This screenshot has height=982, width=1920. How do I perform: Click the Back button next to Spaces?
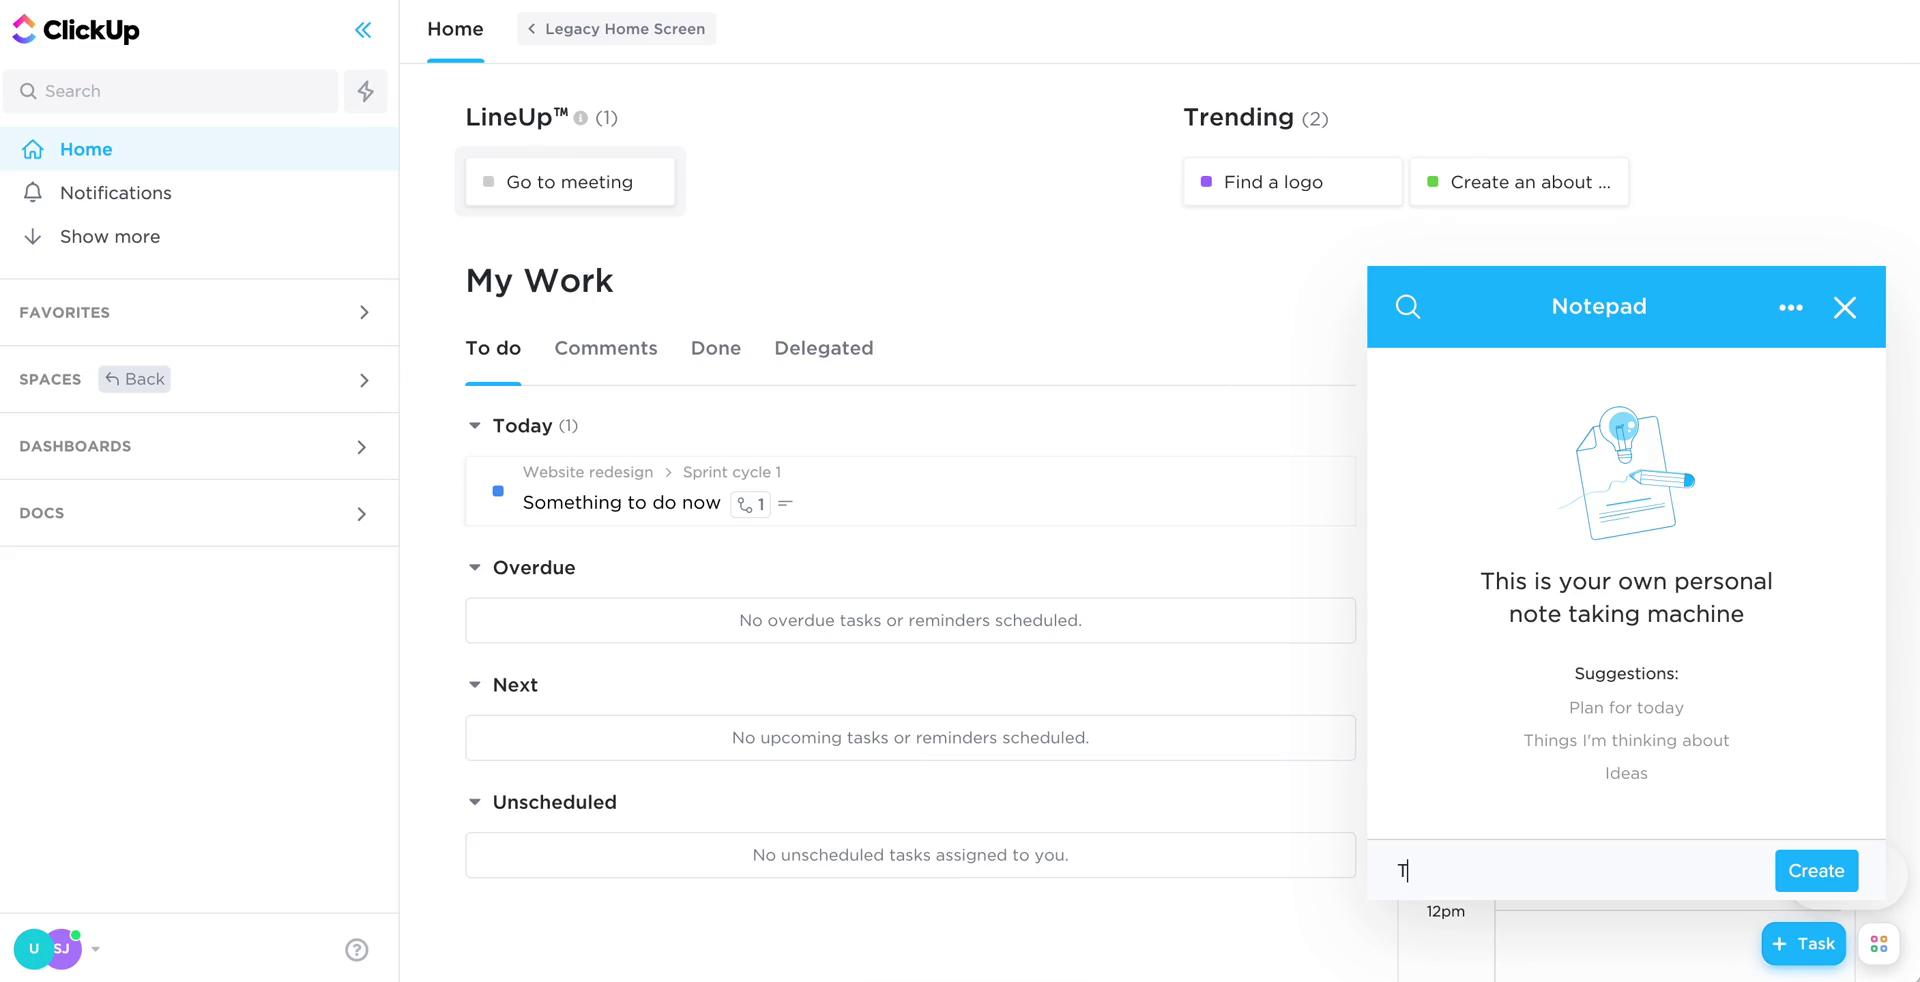click(134, 379)
